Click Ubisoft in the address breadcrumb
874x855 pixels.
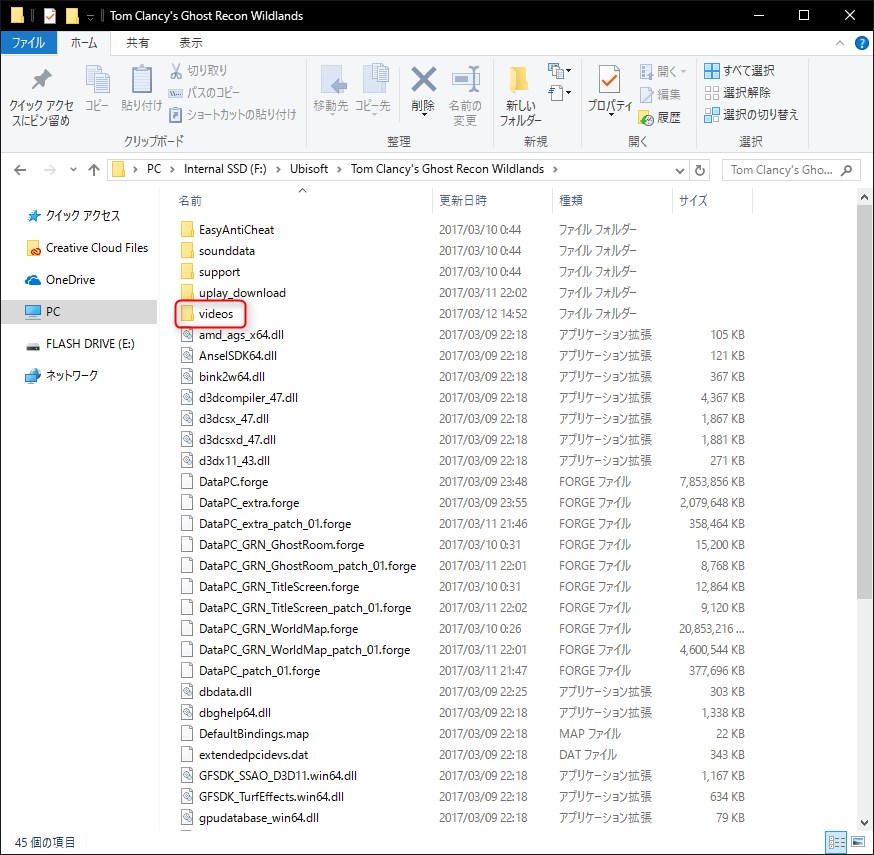tap(309, 169)
